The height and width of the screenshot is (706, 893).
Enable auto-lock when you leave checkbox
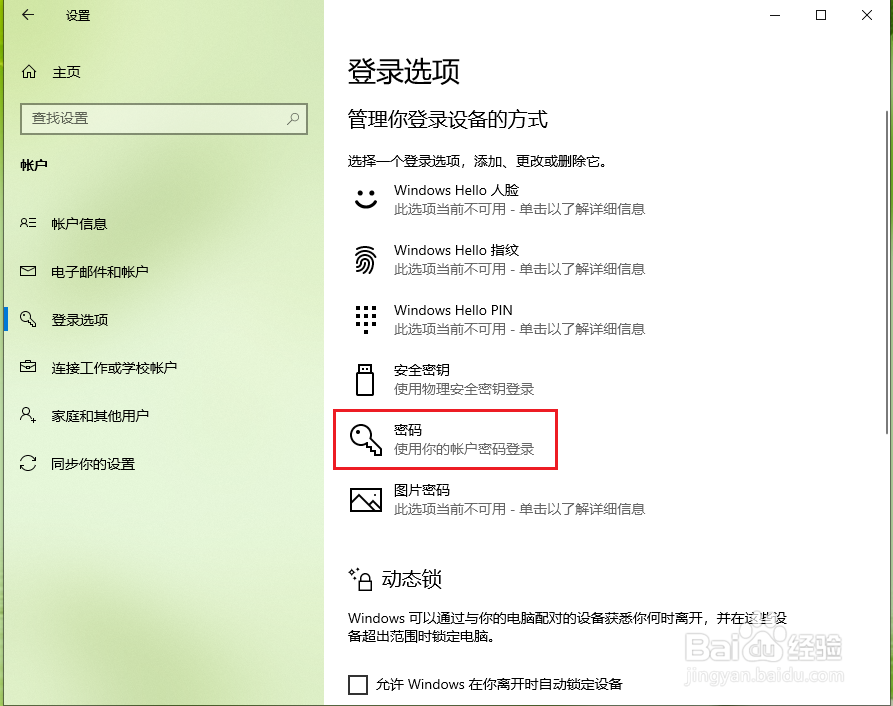click(357, 684)
